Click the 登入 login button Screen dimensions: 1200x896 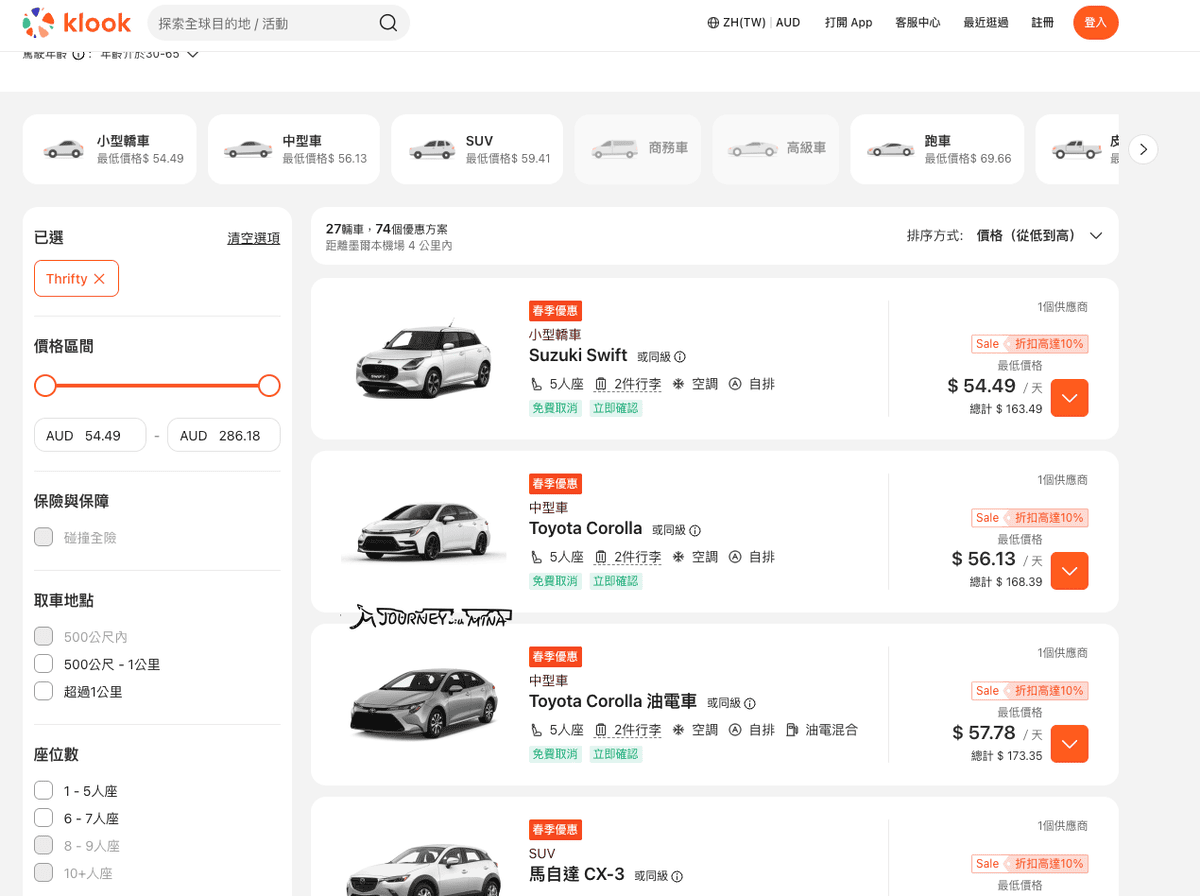[x=1096, y=22]
